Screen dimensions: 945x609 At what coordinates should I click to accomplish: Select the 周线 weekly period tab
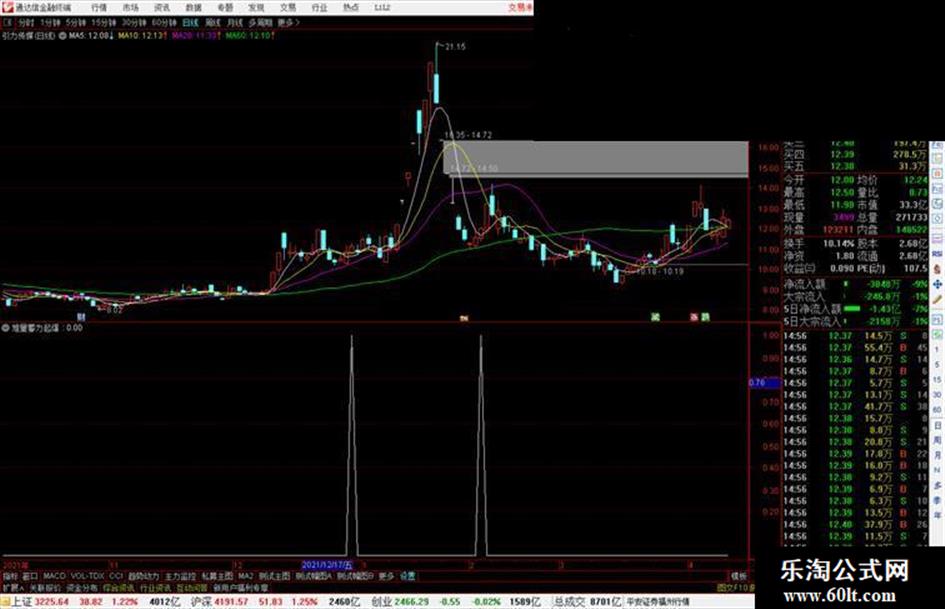pyautogui.click(x=213, y=22)
